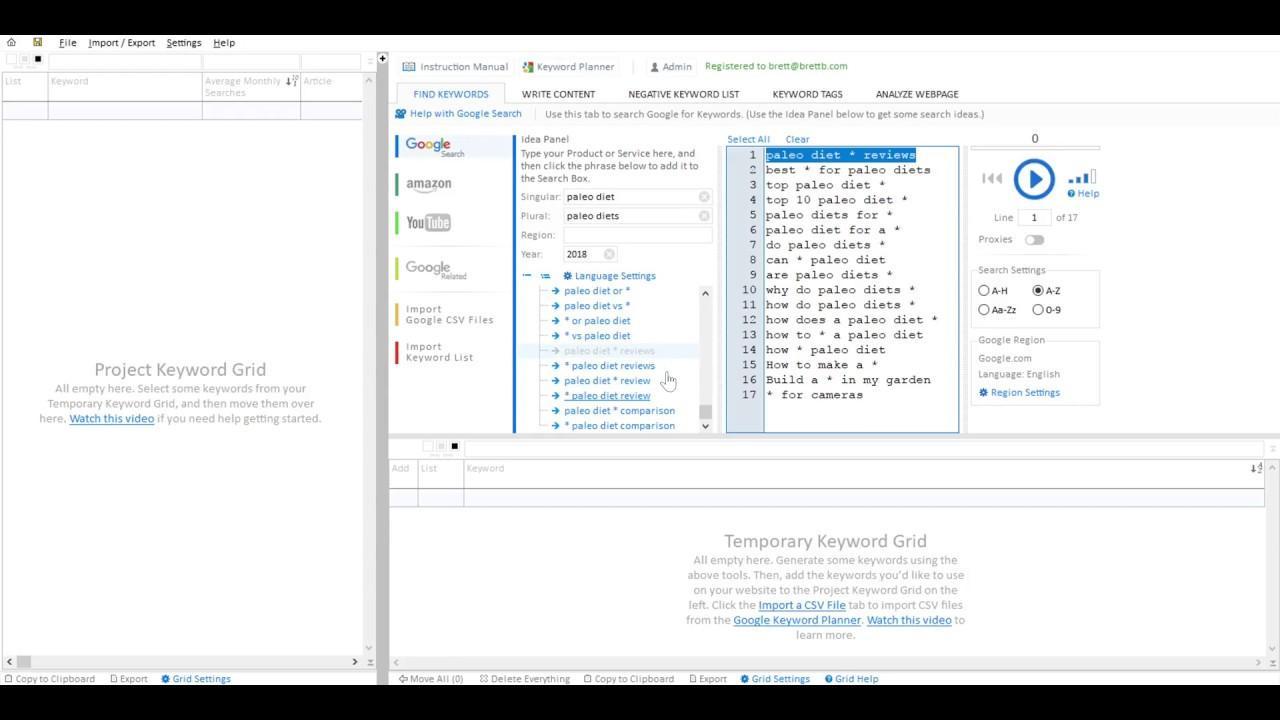
Task: Add the 'paleo diet or *' idea phrase
Action: click(596, 291)
